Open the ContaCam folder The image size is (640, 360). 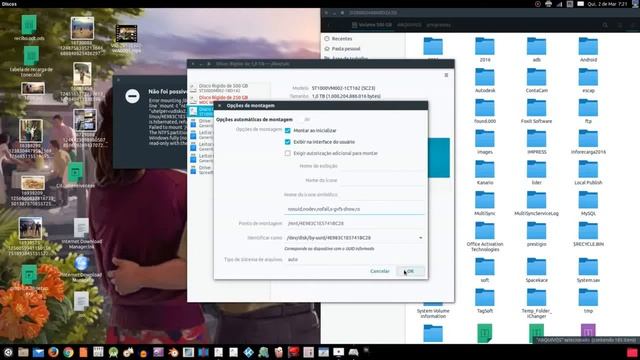536,80
